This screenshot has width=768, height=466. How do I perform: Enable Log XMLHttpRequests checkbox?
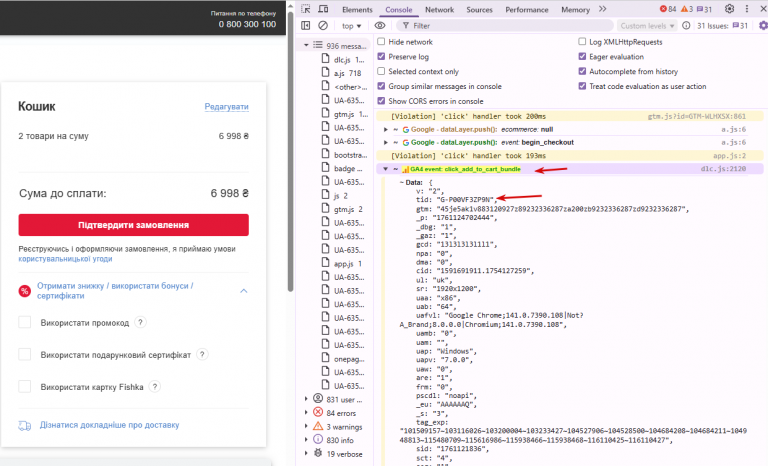pyautogui.click(x=582, y=42)
